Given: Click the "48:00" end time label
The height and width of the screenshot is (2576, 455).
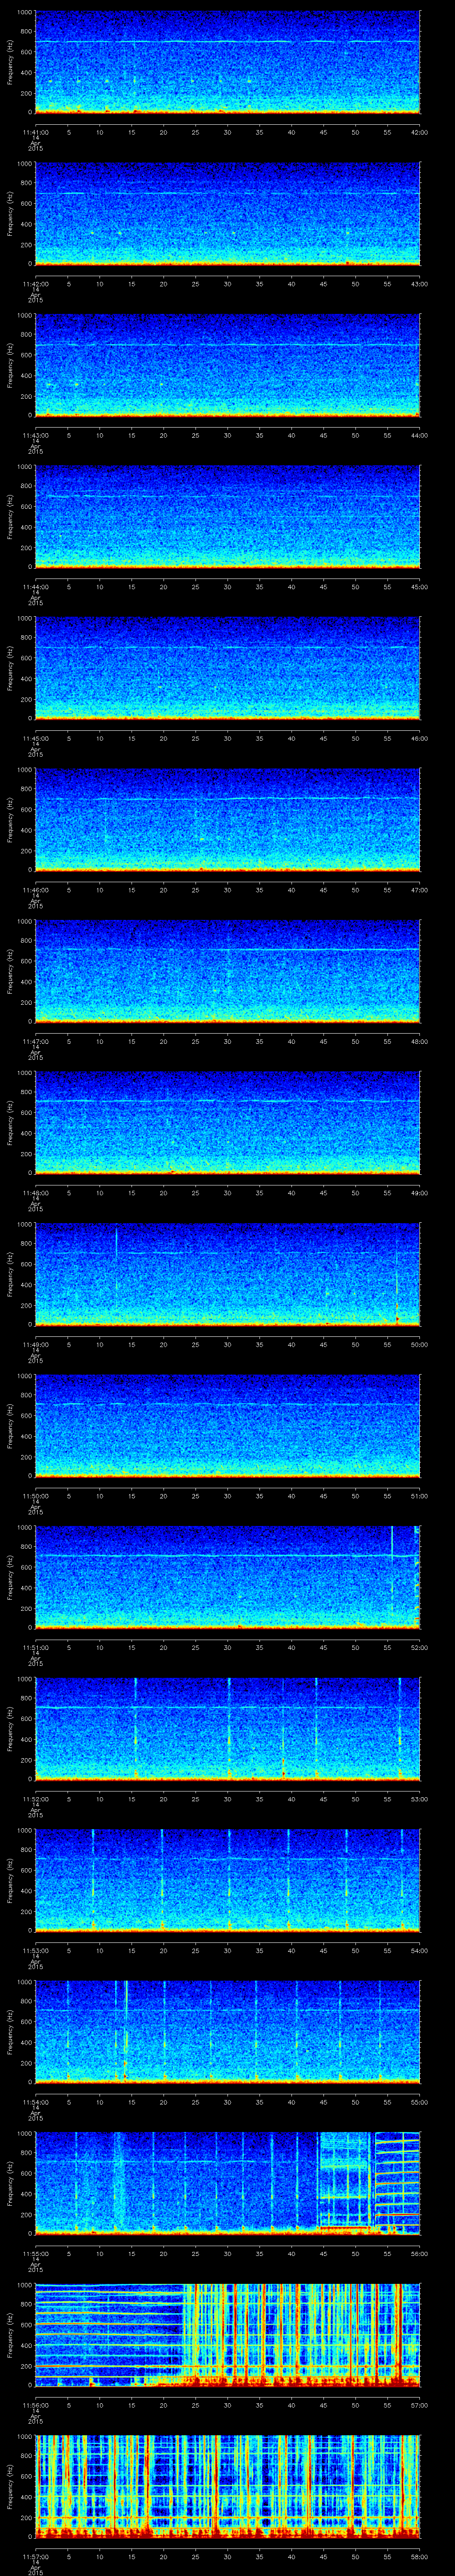Looking at the screenshot, I should coord(420,1041).
